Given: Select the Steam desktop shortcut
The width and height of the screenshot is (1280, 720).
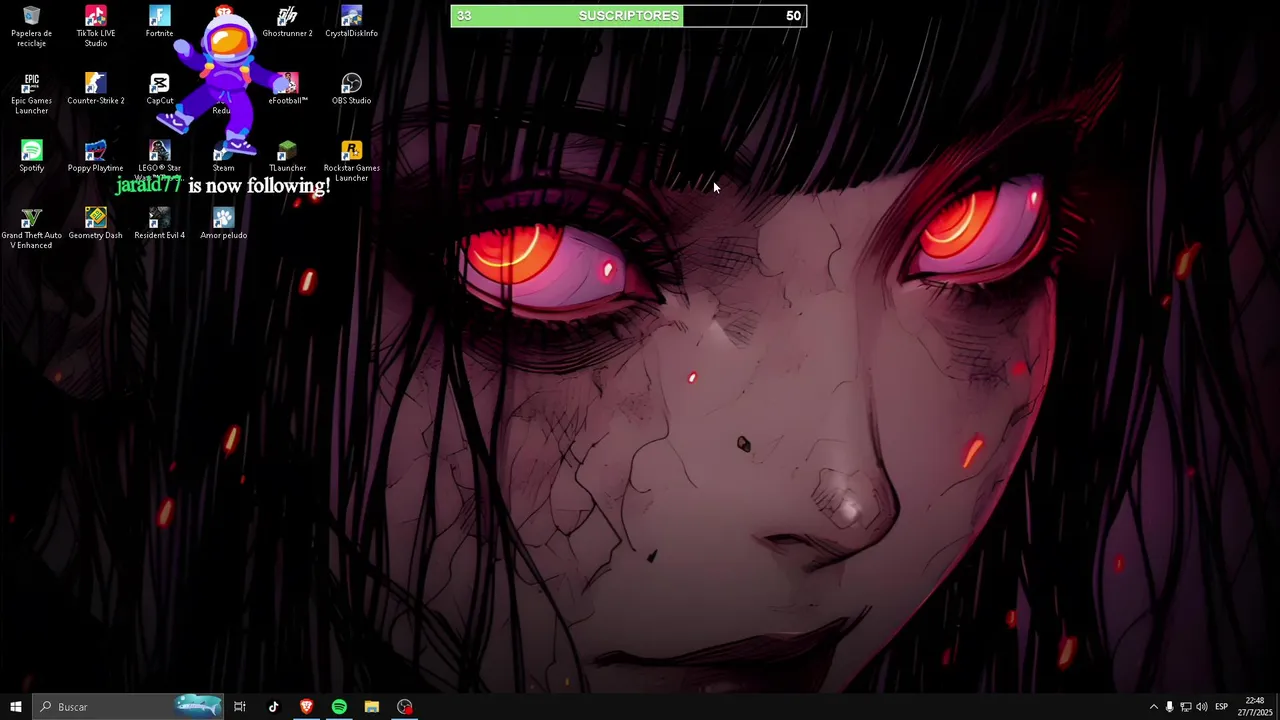Looking at the screenshot, I should (223, 156).
